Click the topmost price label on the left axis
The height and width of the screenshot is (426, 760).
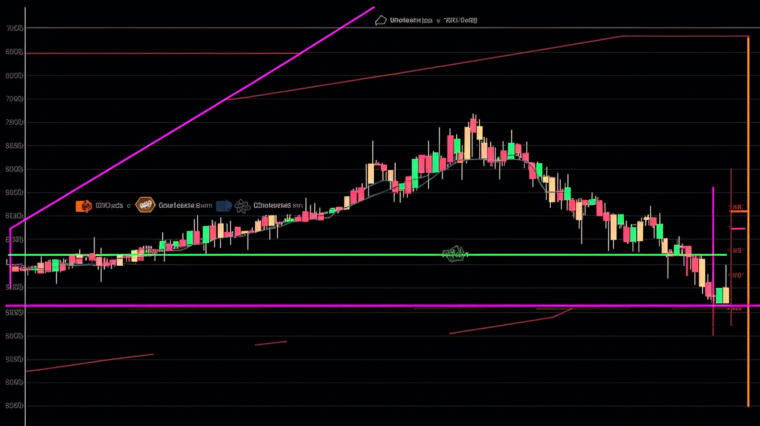[14, 29]
